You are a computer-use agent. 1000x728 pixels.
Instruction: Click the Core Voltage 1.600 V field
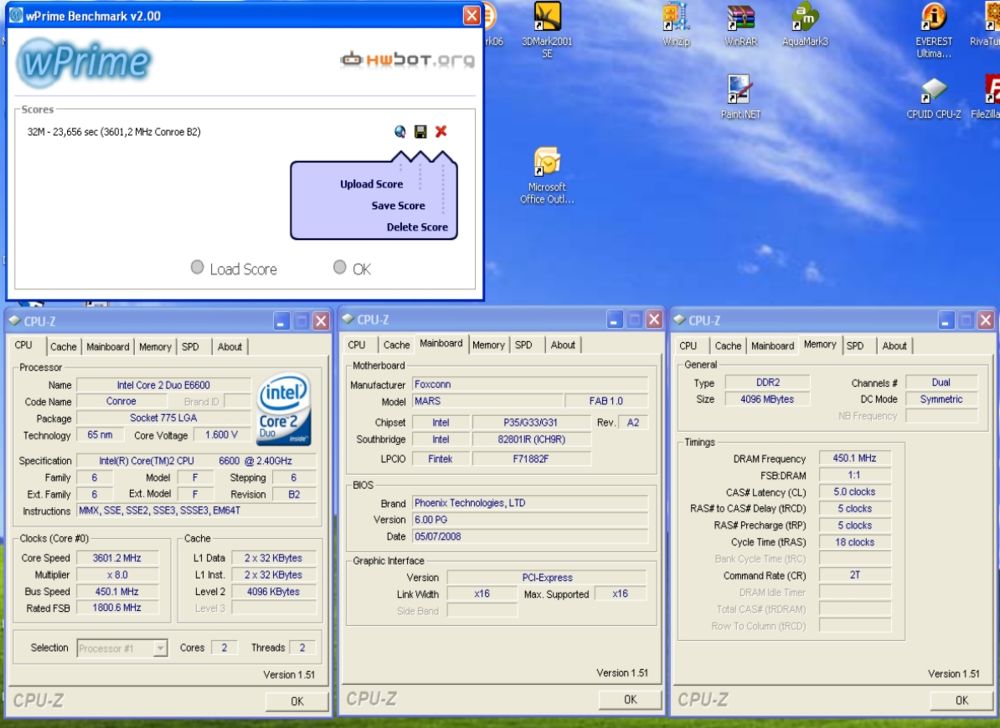pos(221,435)
